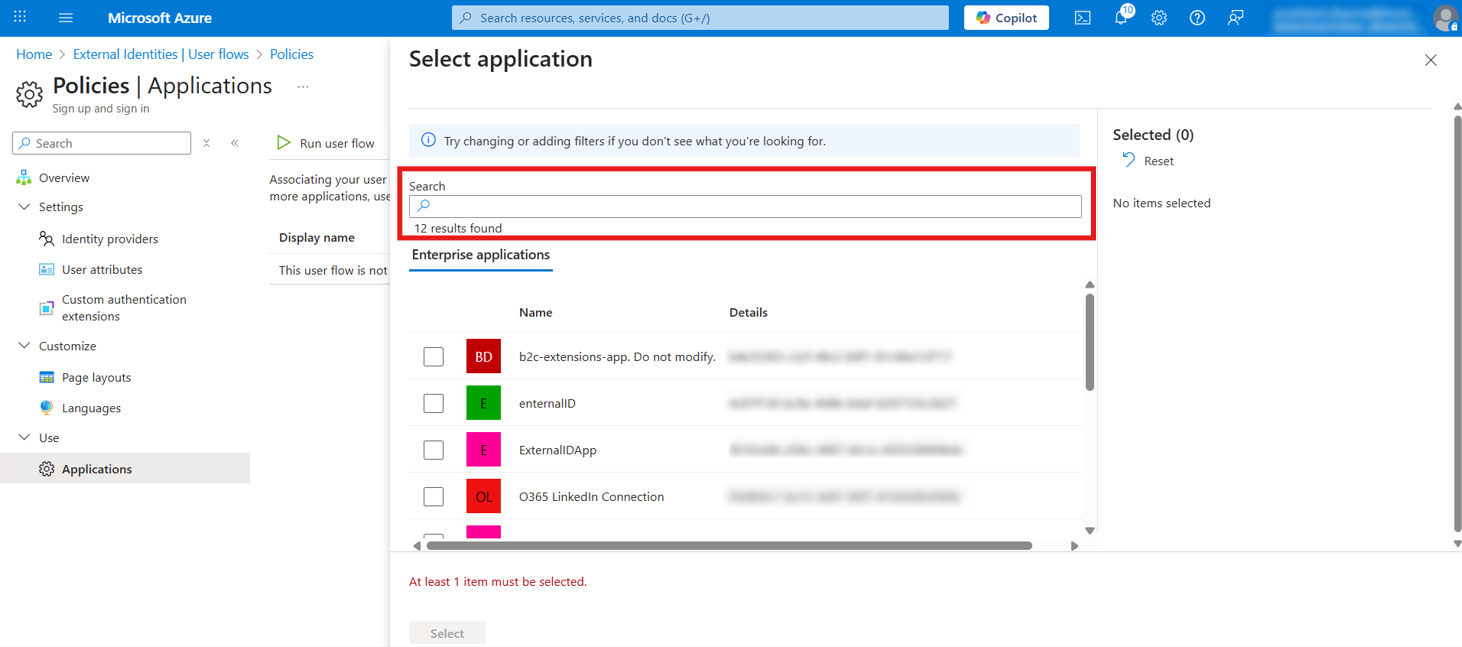Viewport: 1462px width, 647px height.
Task: Open Cloud Shell from the top bar
Action: (1082, 17)
